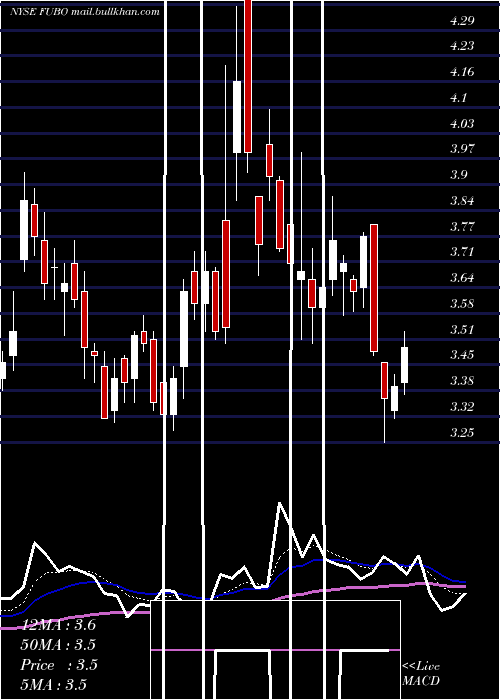Click the 12MA : 3.6 legend text
The width and height of the screenshot is (500, 700).
58,625
